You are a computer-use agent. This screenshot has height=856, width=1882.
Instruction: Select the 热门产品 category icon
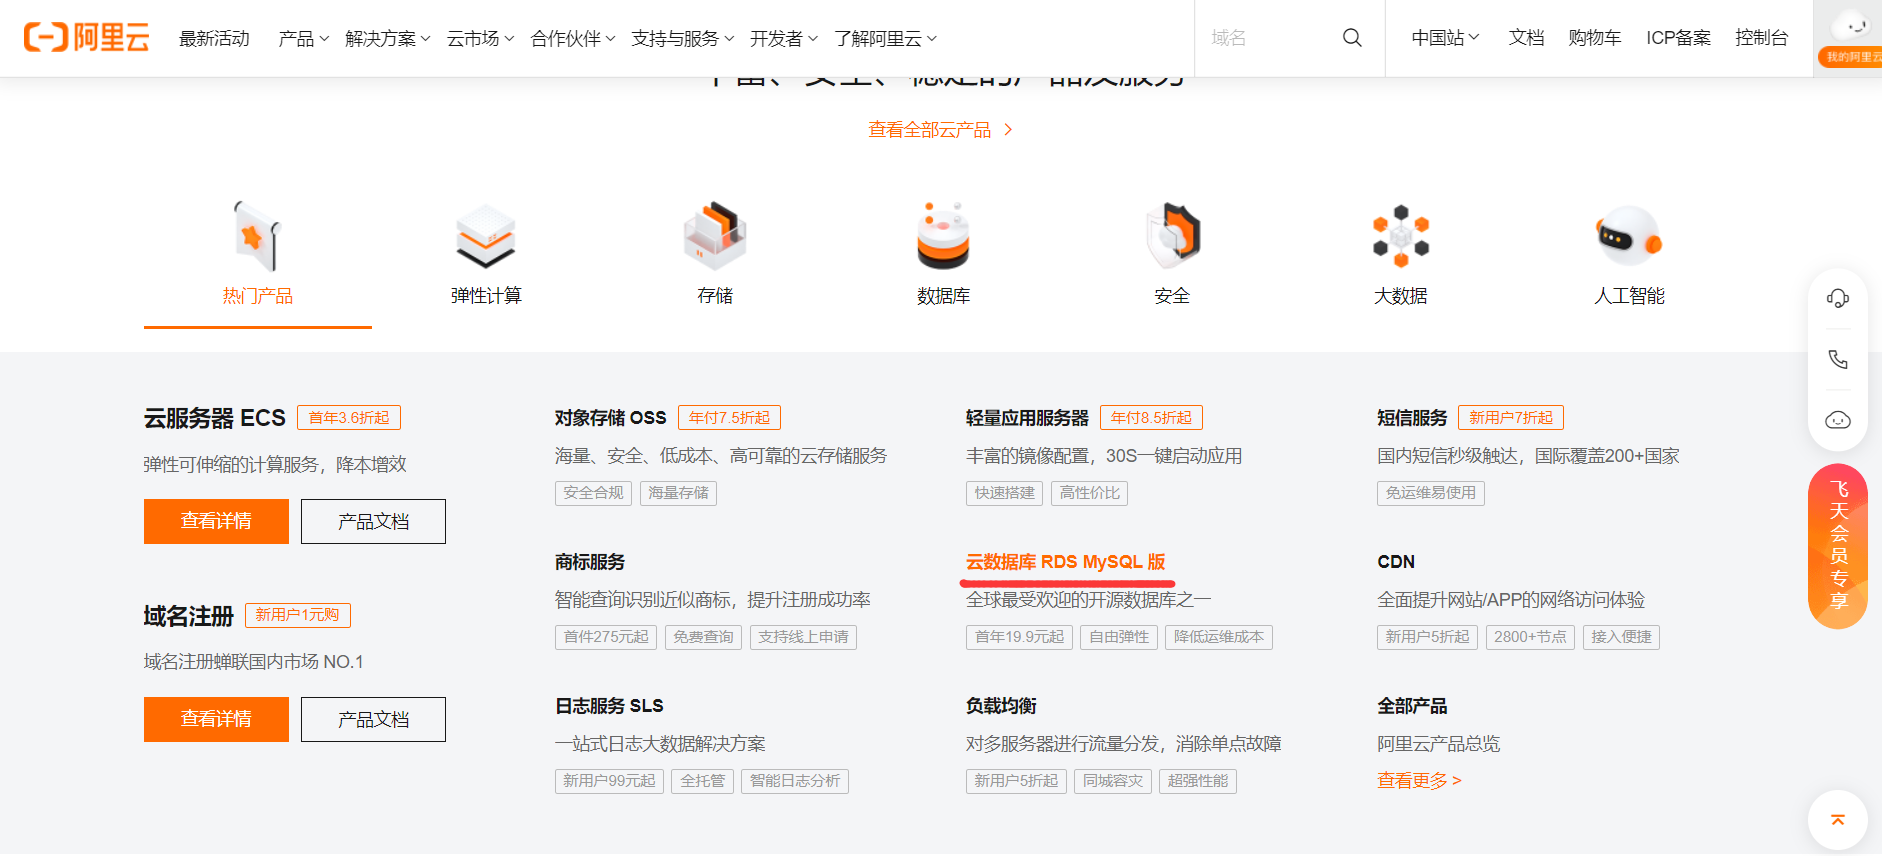click(x=258, y=237)
